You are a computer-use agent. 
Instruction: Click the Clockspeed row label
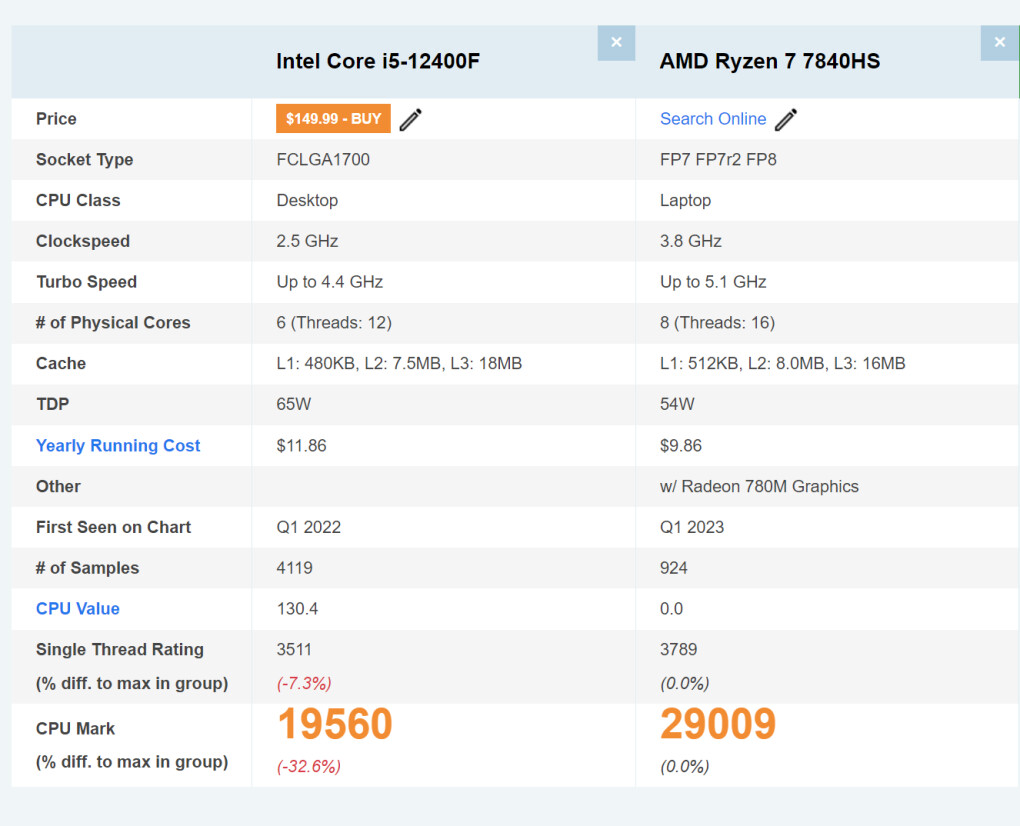(x=83, y=241)
